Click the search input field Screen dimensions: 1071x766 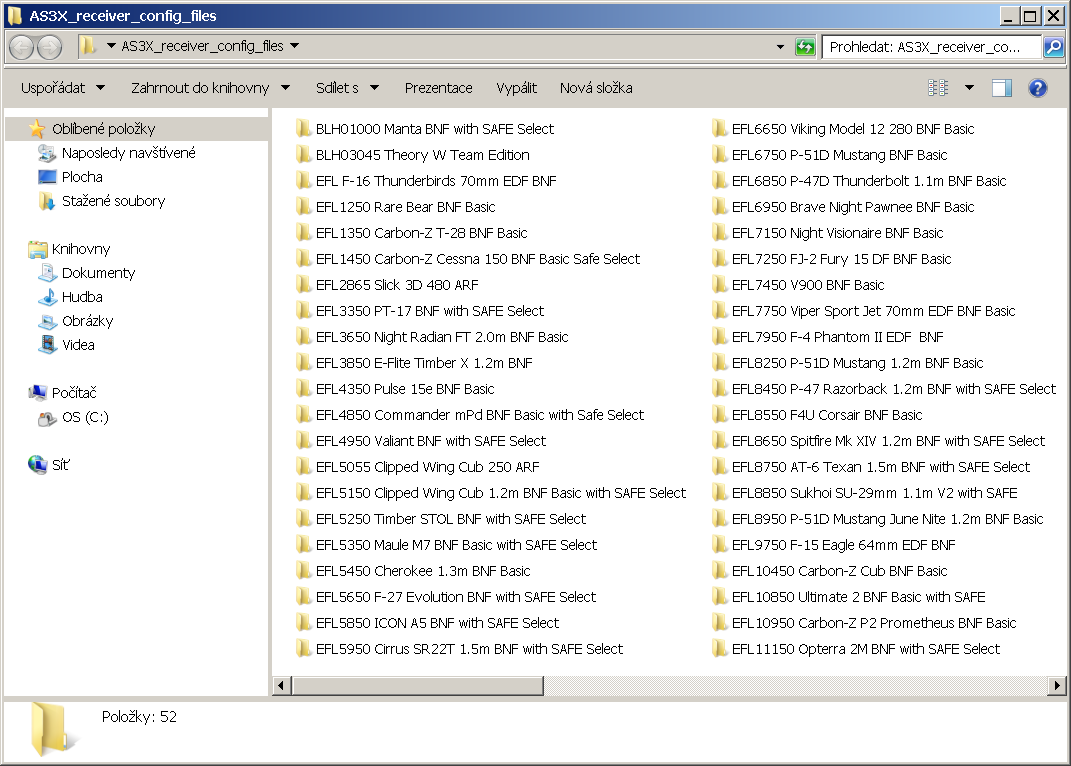click(x=930, y=47)
